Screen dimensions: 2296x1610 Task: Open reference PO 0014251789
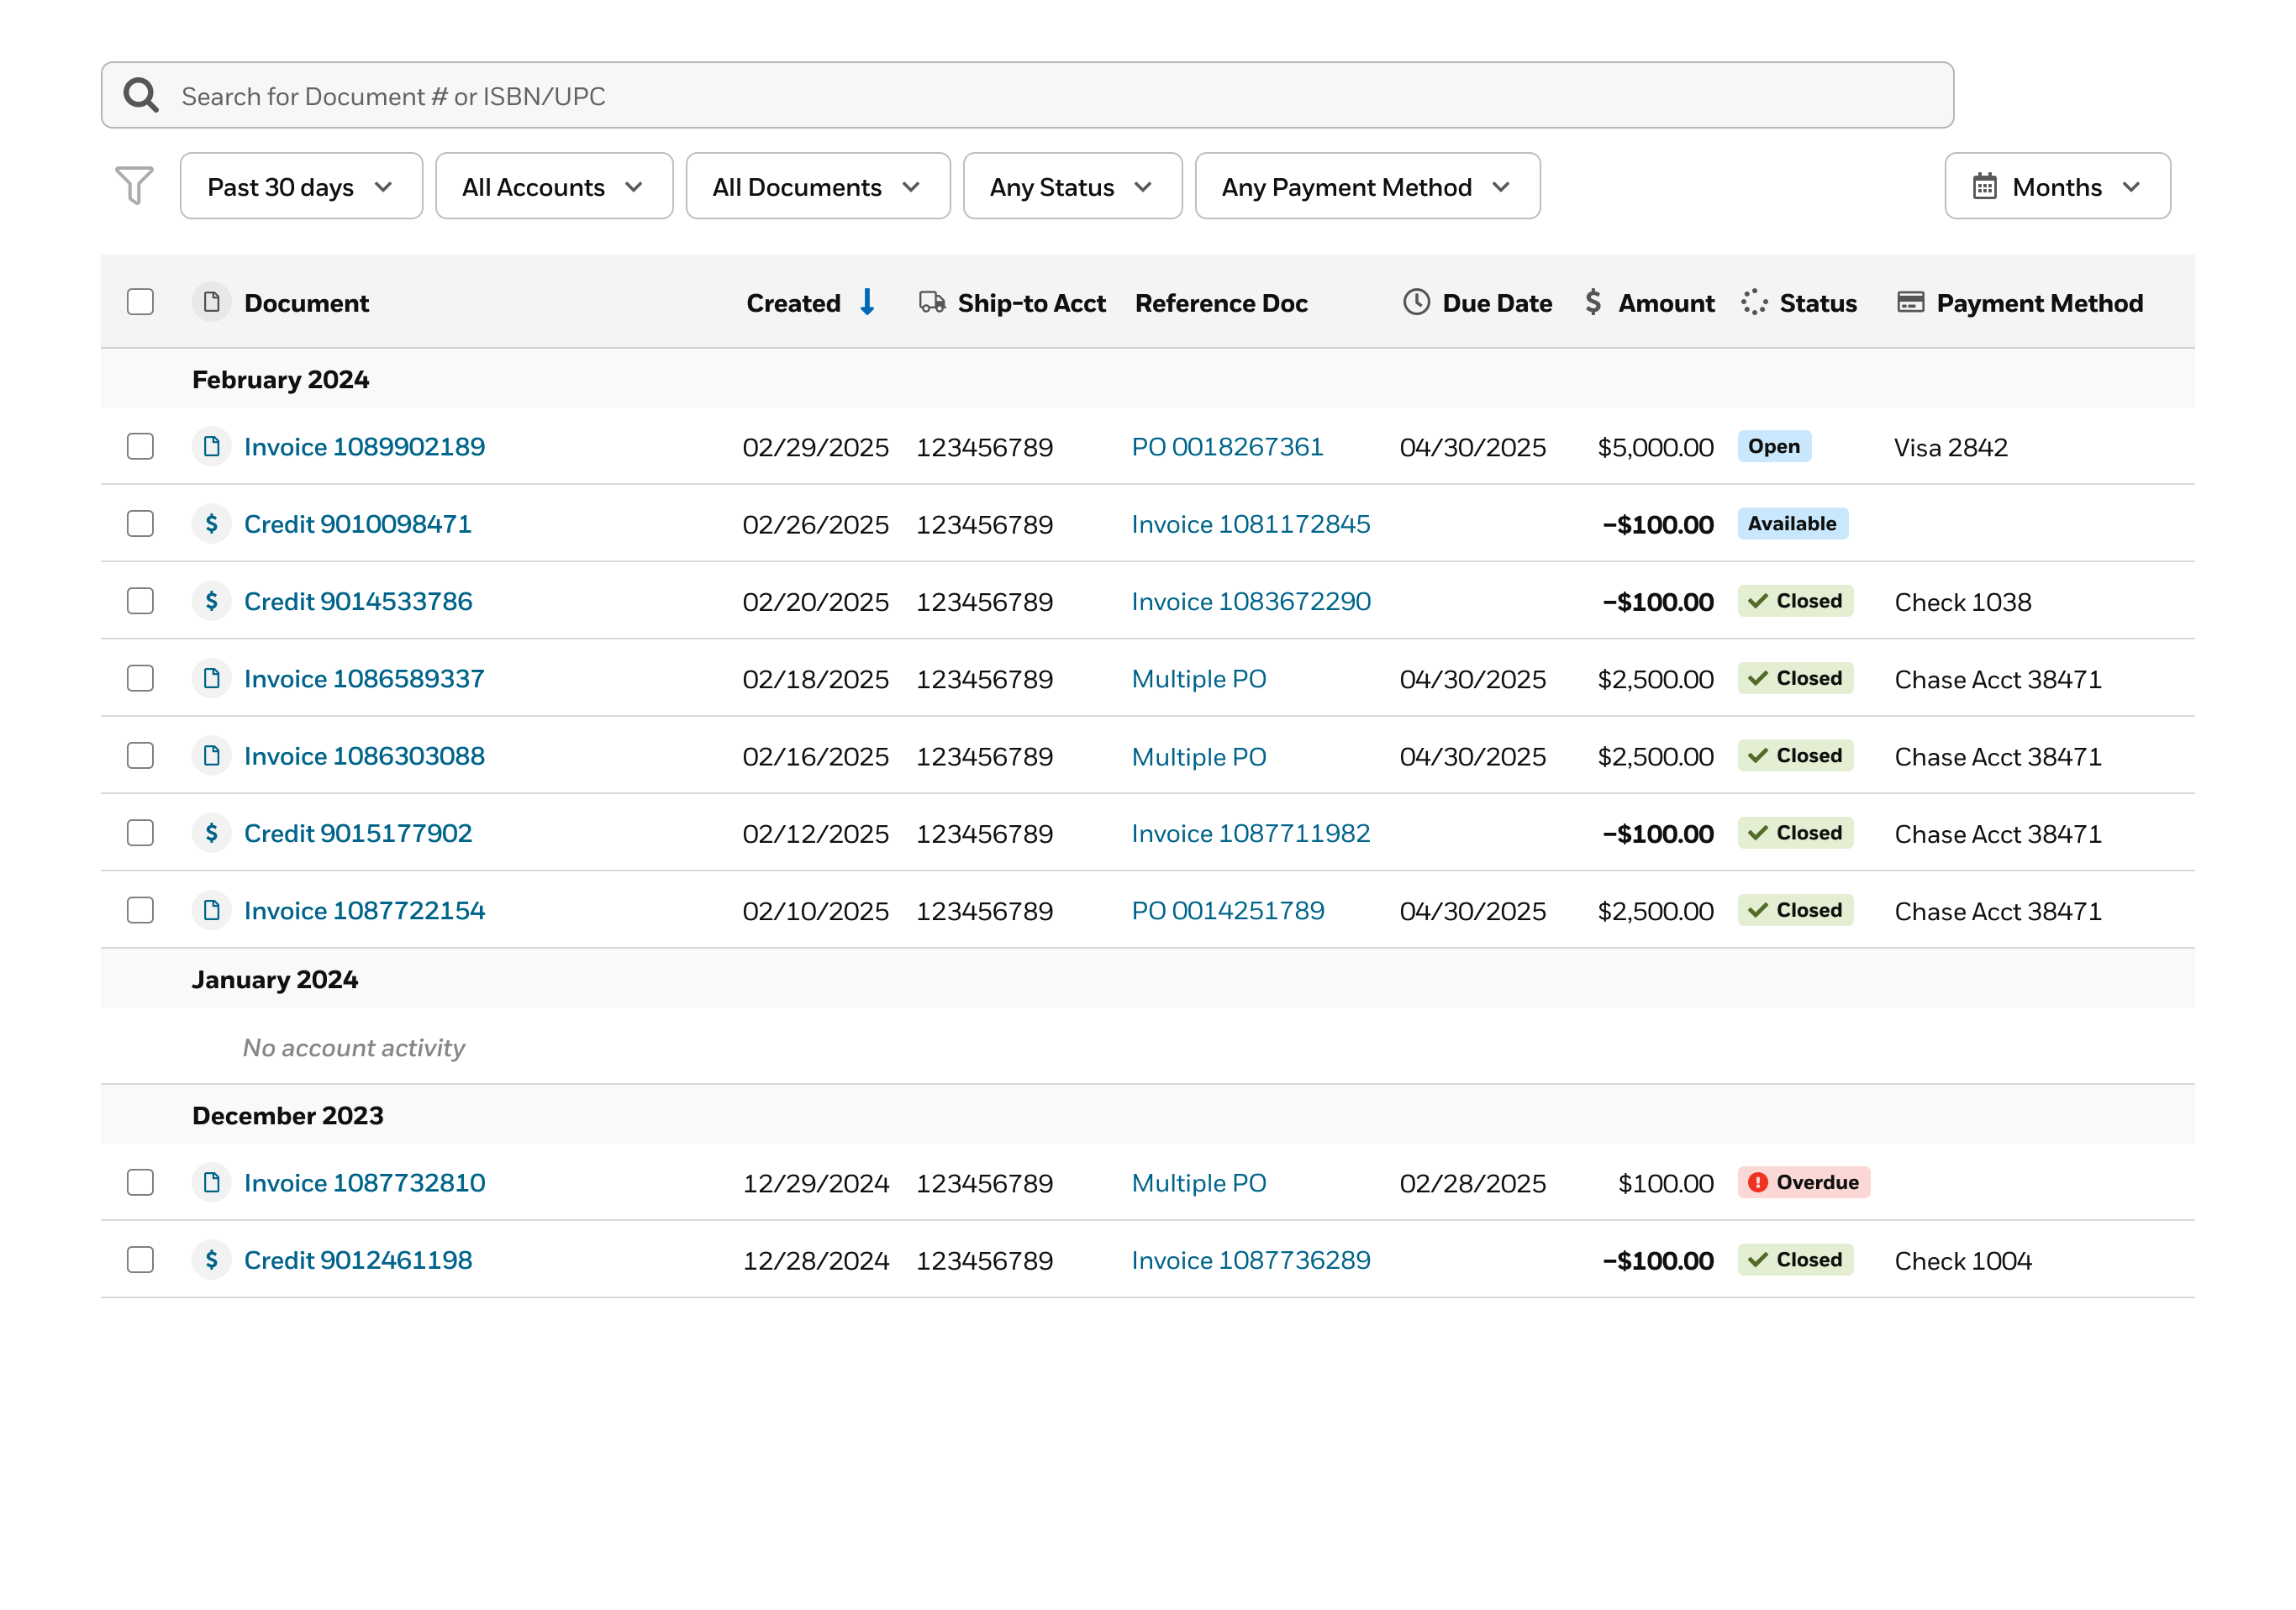[x=1227, y=911]
